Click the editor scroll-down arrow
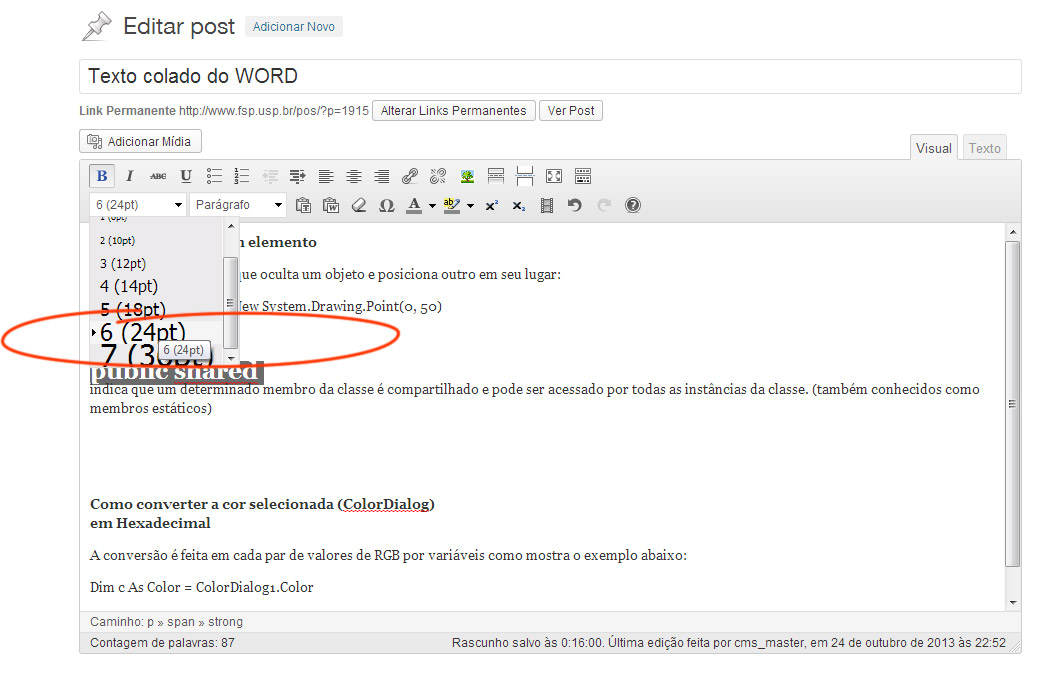 coord(1012,602)
